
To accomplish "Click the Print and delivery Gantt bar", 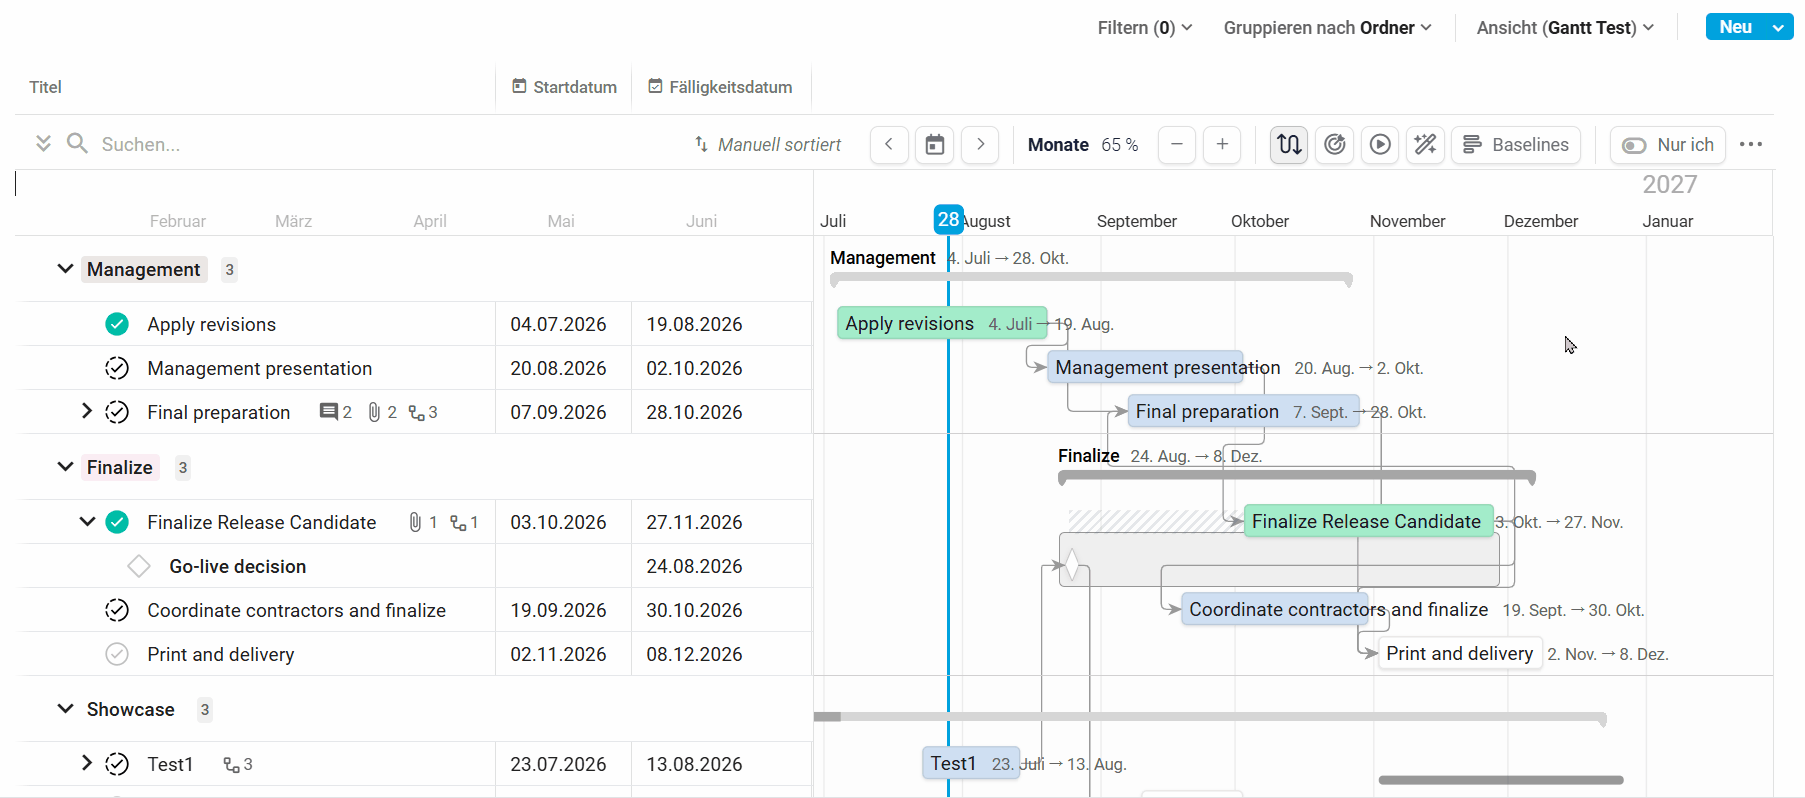I will (1460, 653).
